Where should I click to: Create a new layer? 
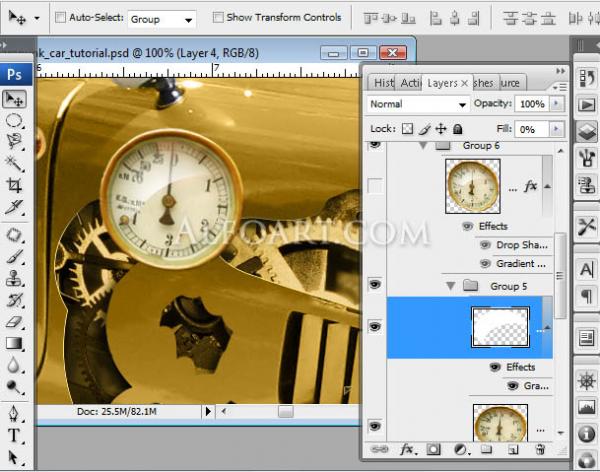pyautogui.click(x=513, y=450)
